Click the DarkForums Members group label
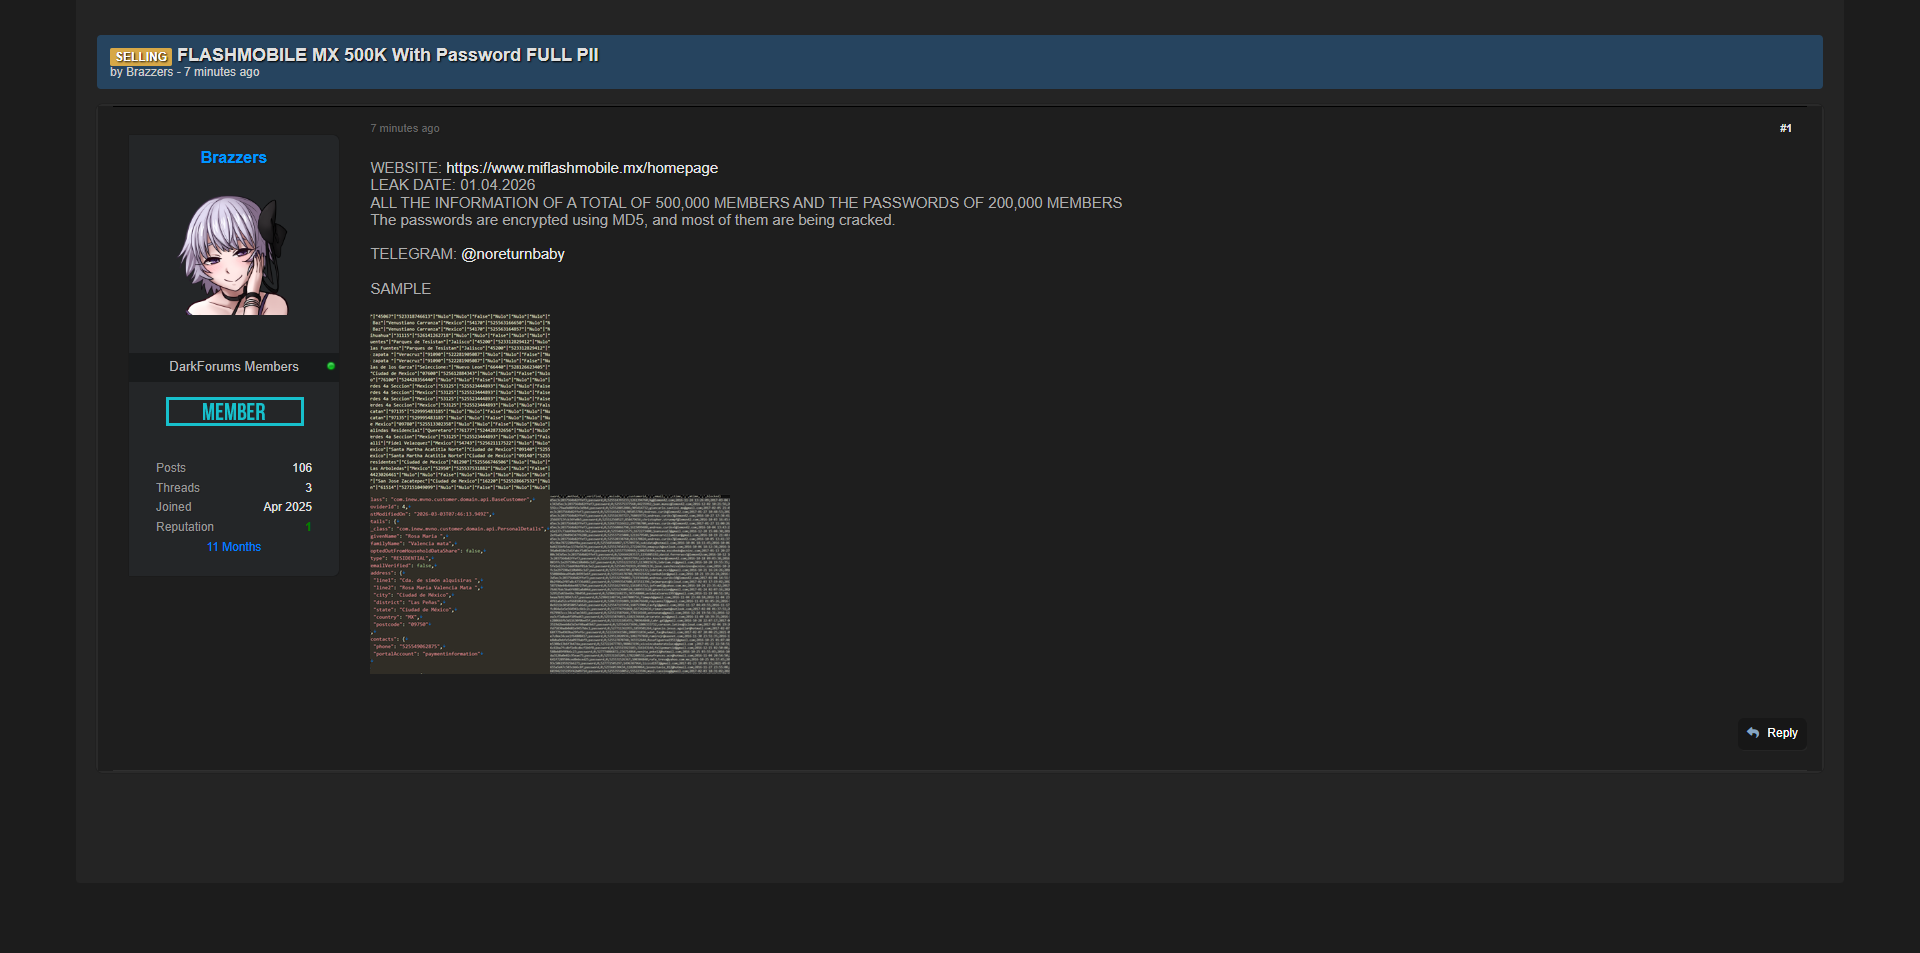Screen dimensions: 1920x953 pos(234,367)
